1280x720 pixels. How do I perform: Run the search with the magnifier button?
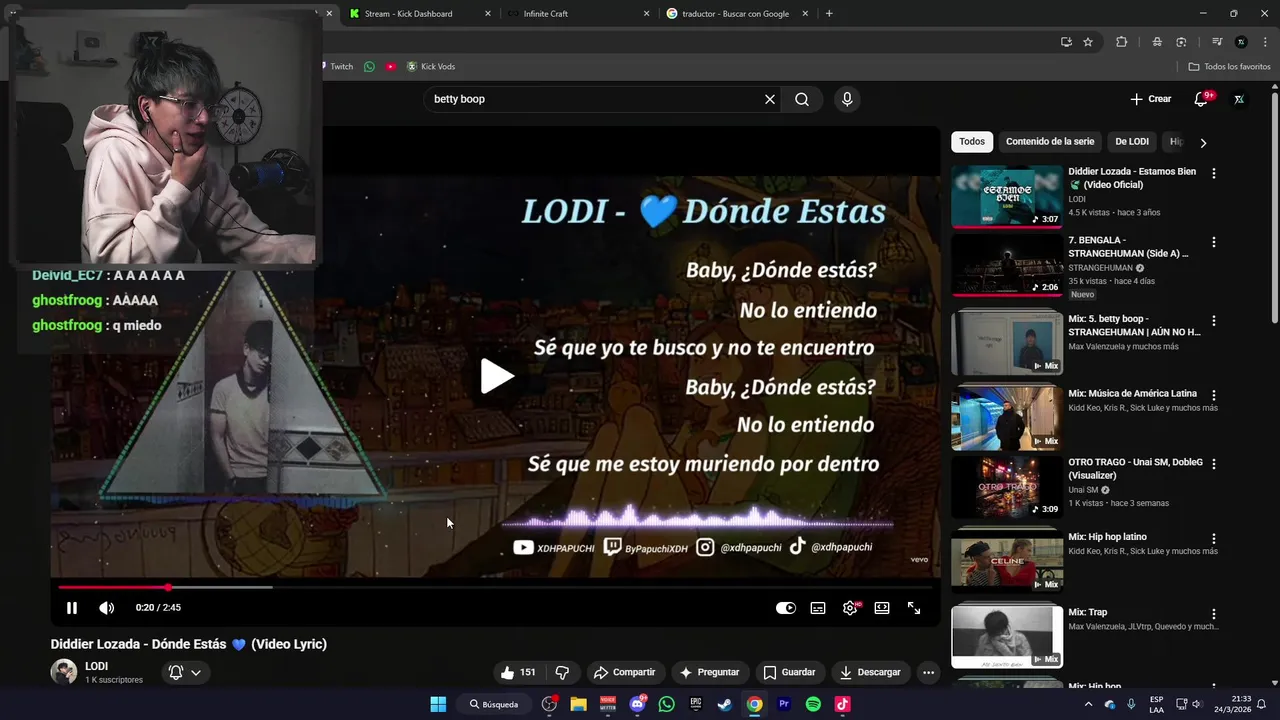802,99
